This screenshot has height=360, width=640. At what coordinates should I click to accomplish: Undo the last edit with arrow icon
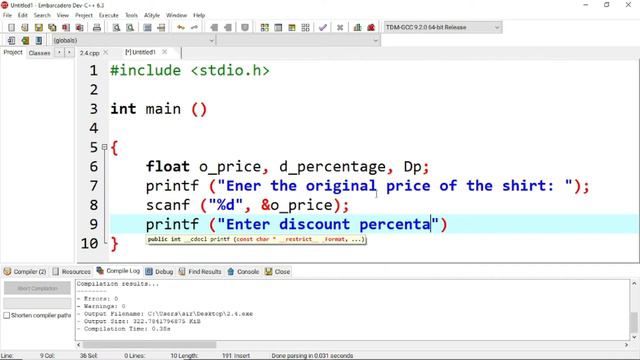(x=181, y=27)
